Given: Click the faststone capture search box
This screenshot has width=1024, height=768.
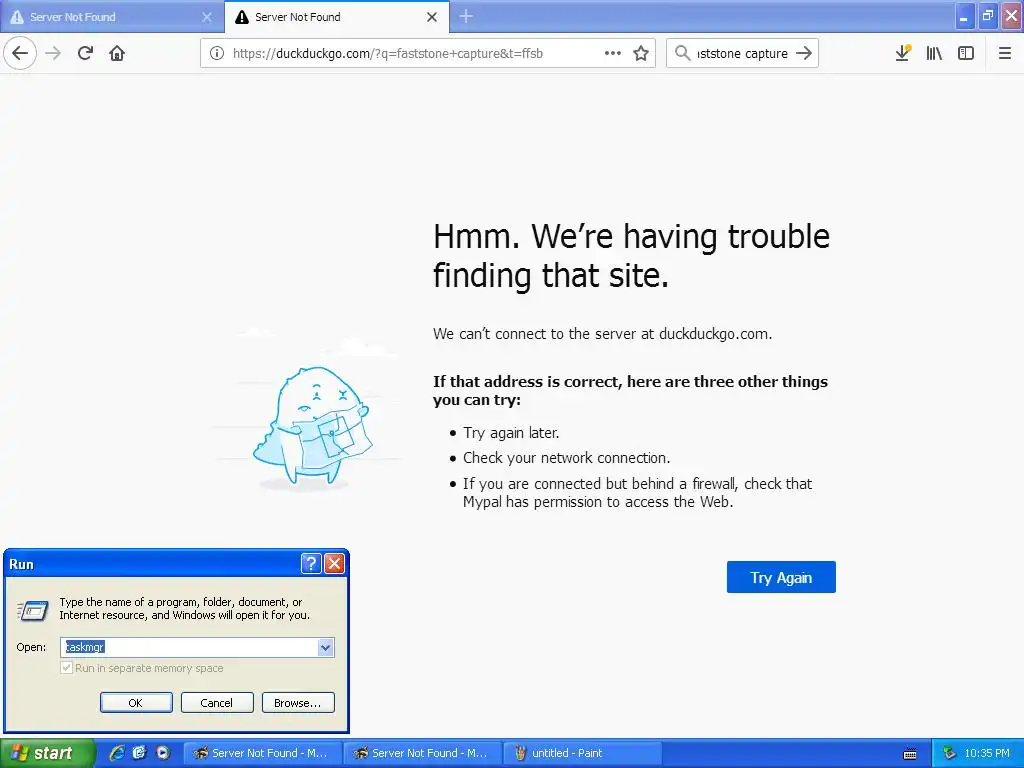Looking at the screenshot, I should tap(742, 54).
